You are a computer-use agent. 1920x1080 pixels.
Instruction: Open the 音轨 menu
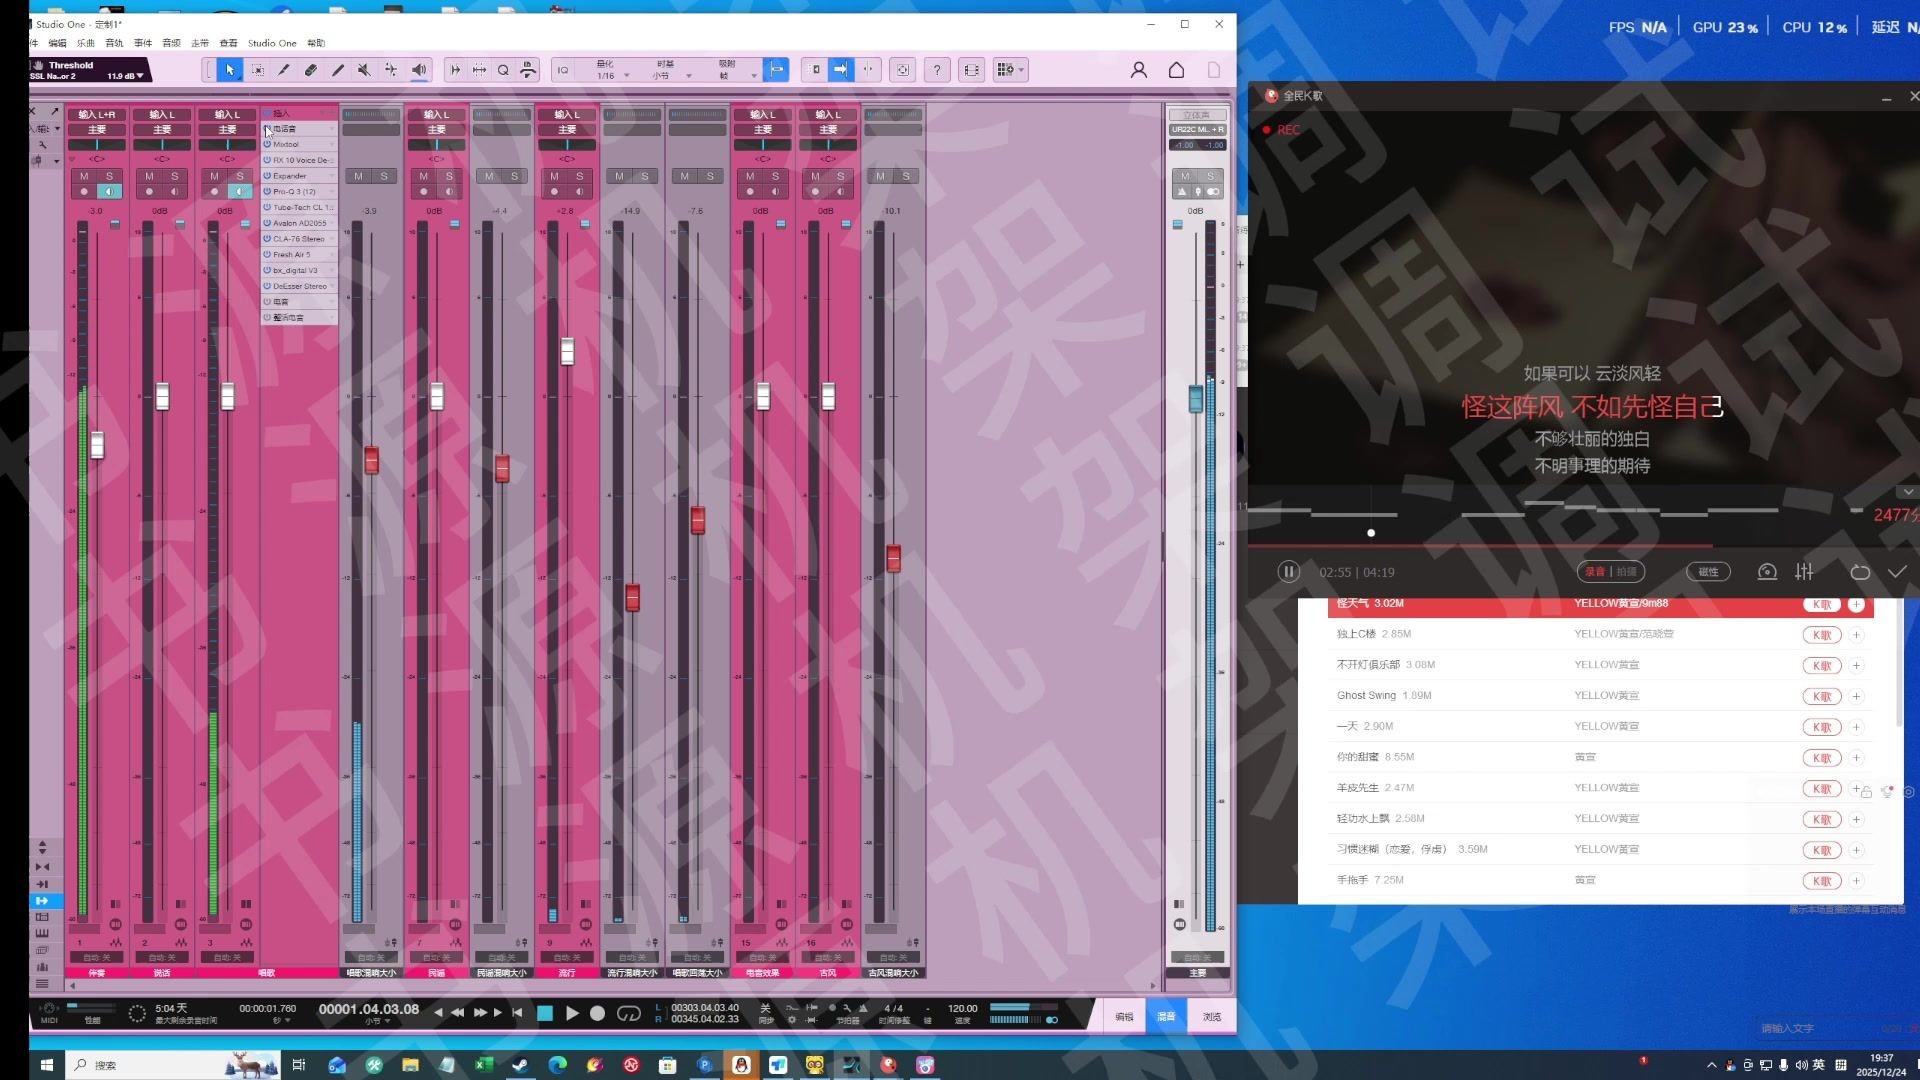tap(115, 43)
